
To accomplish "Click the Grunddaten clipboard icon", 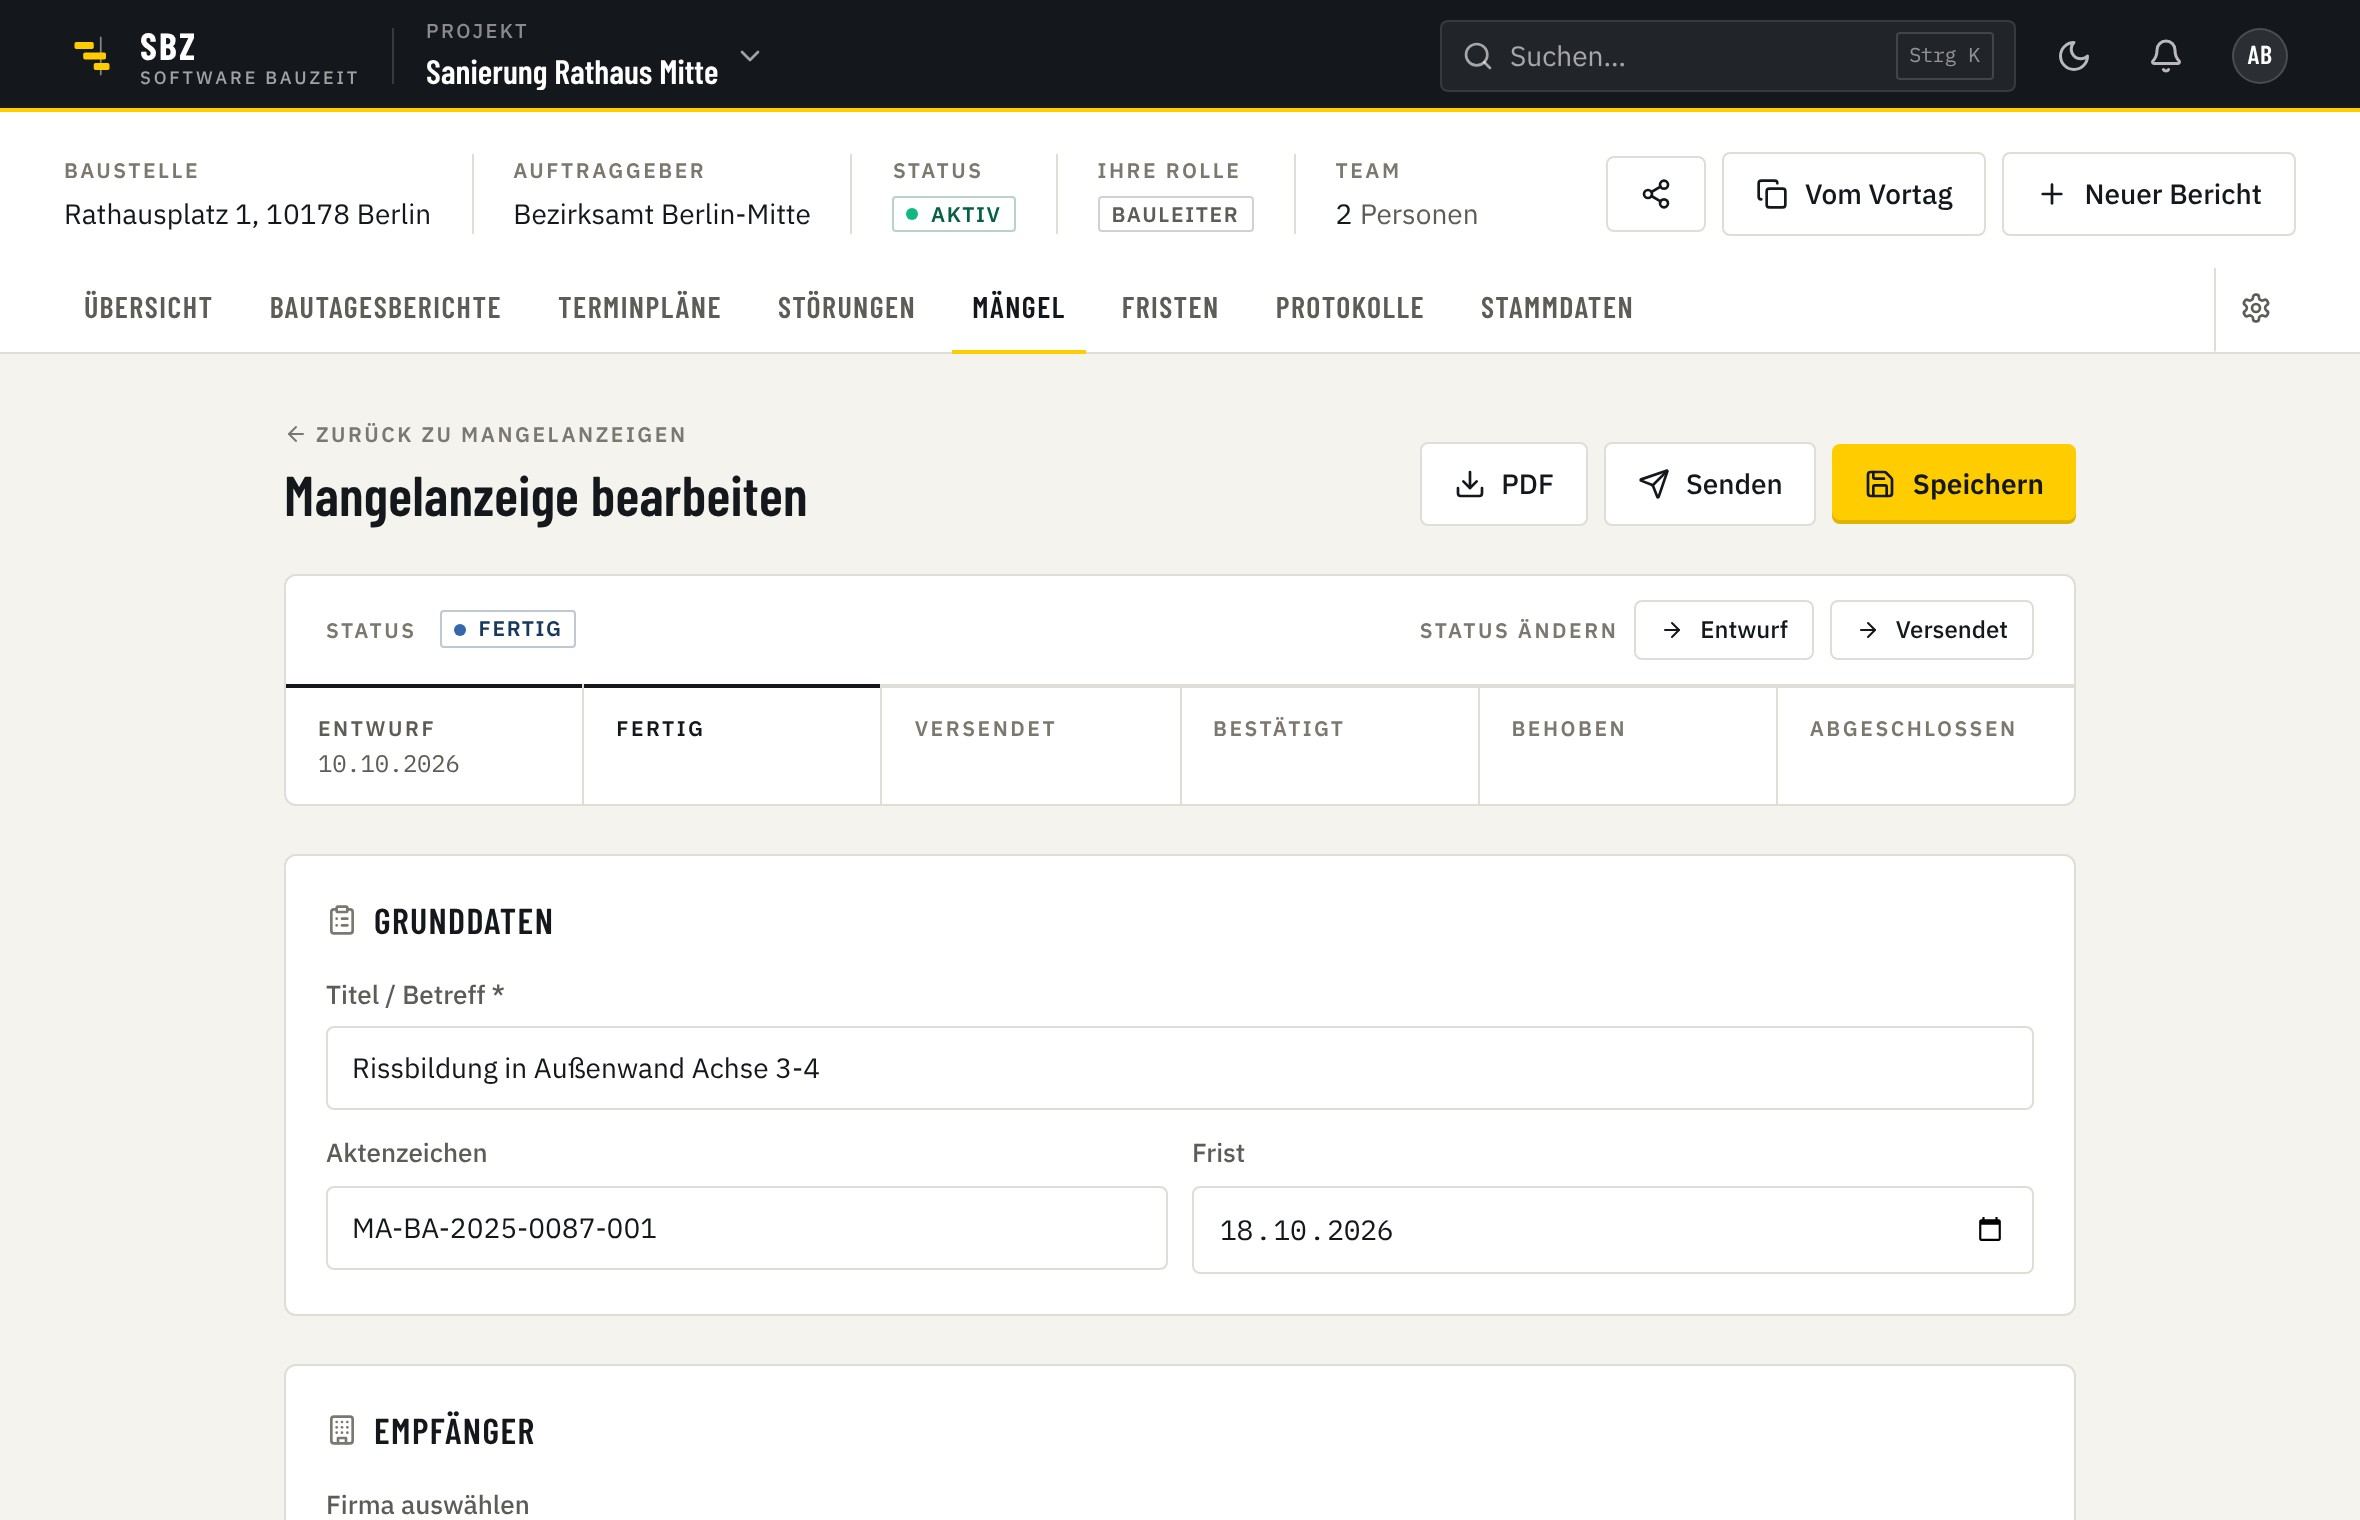I will tap(342, 920).
